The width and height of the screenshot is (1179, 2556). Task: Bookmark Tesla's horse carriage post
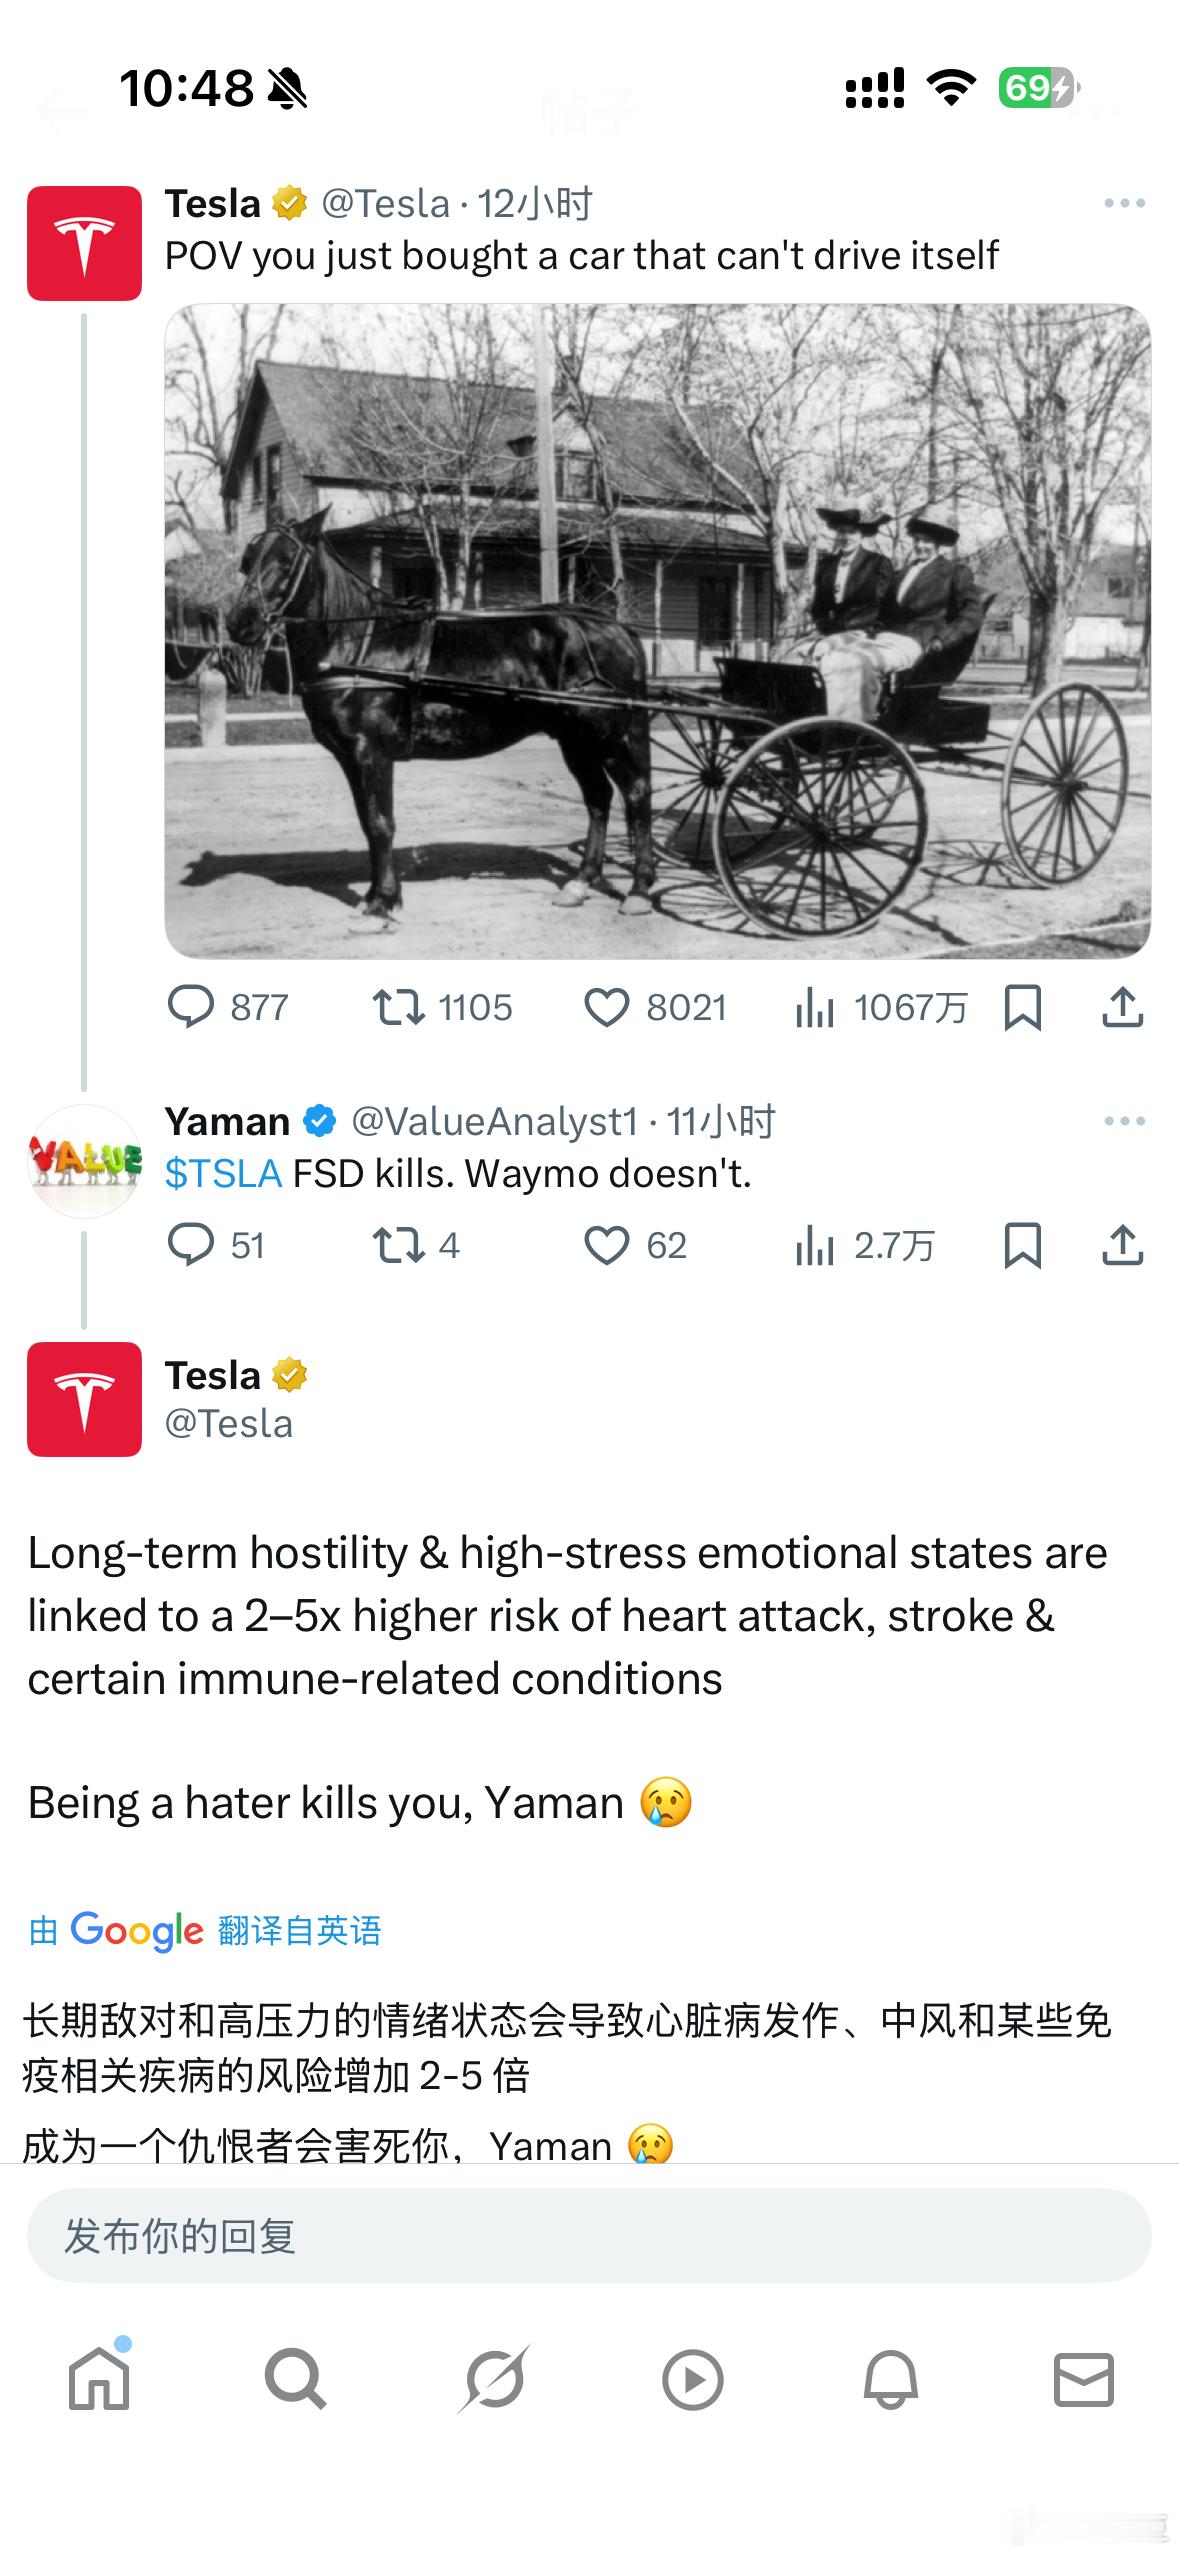tap(1022, 1007)
